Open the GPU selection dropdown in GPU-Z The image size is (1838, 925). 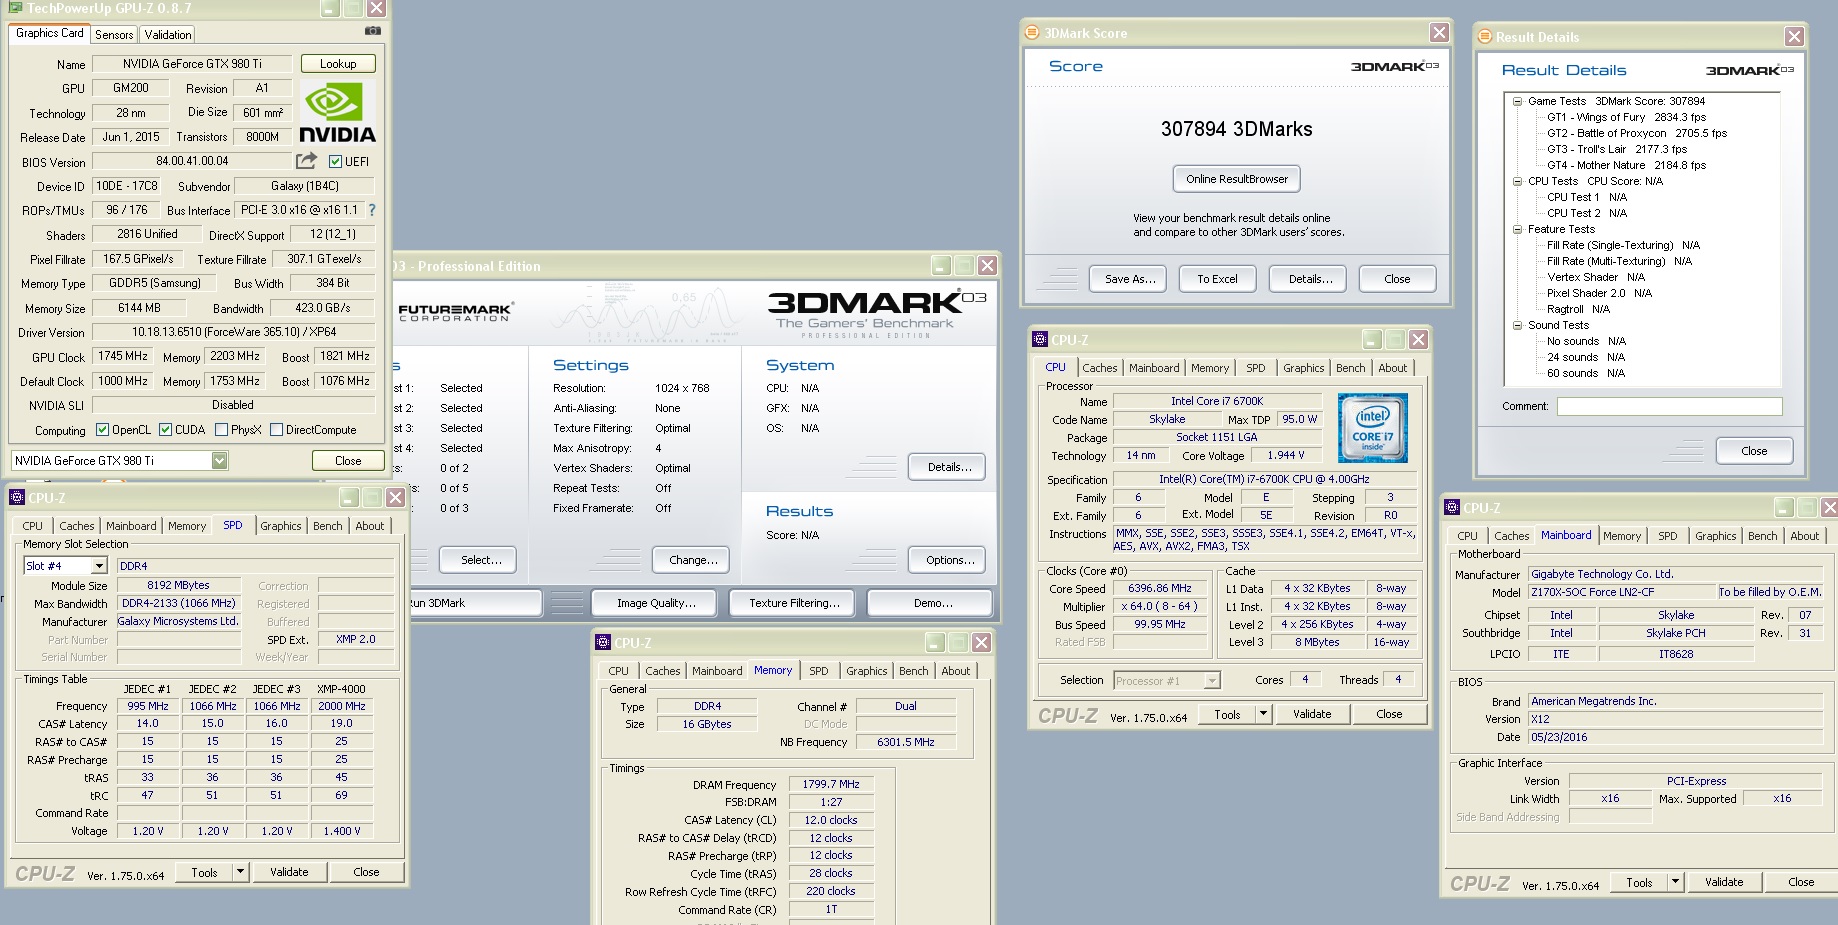click(x=219, y=460)
